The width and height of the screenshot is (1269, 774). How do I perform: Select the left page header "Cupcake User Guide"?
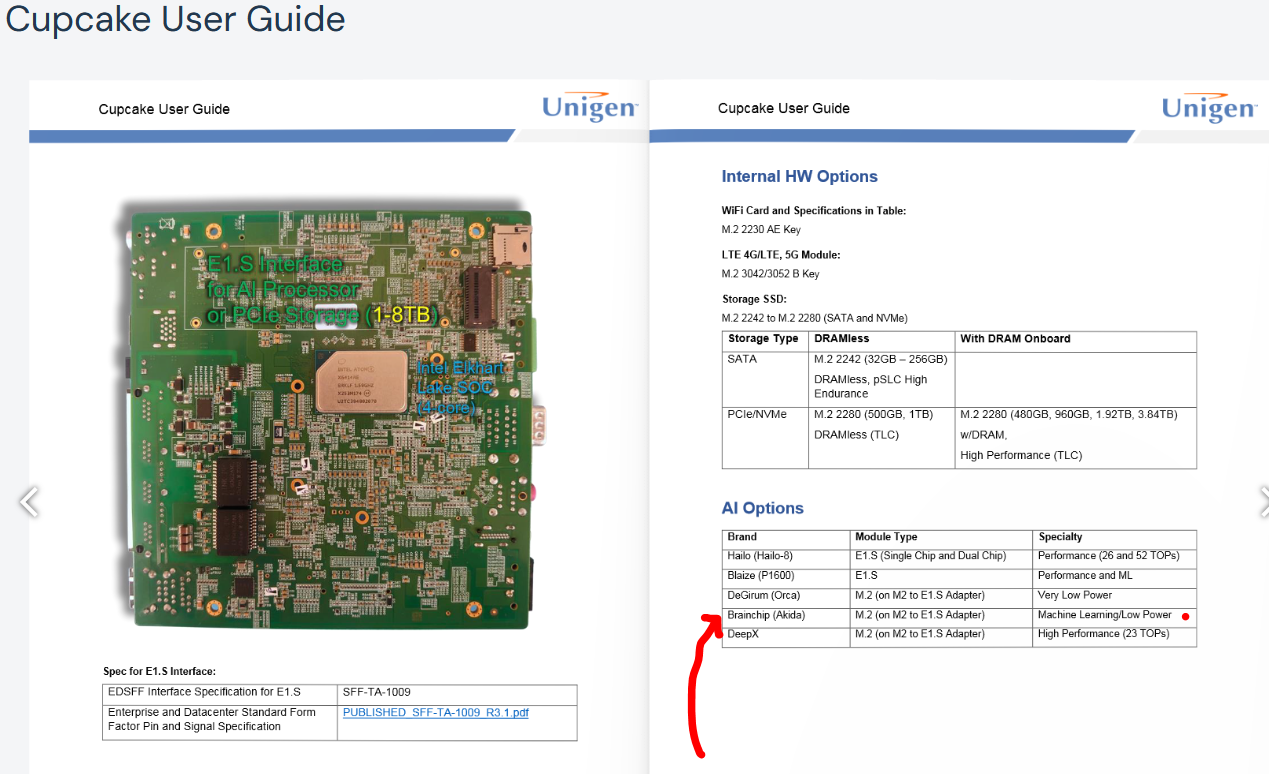(164, 109)
